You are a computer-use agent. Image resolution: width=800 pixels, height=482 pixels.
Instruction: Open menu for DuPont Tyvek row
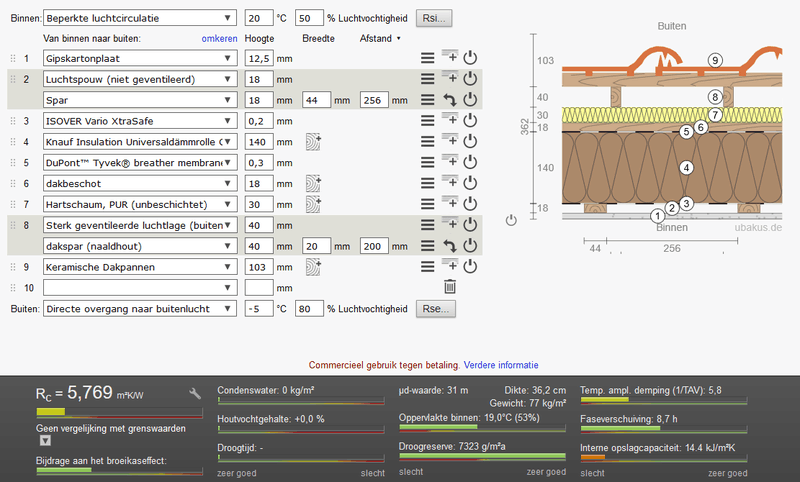coord(428,163)
